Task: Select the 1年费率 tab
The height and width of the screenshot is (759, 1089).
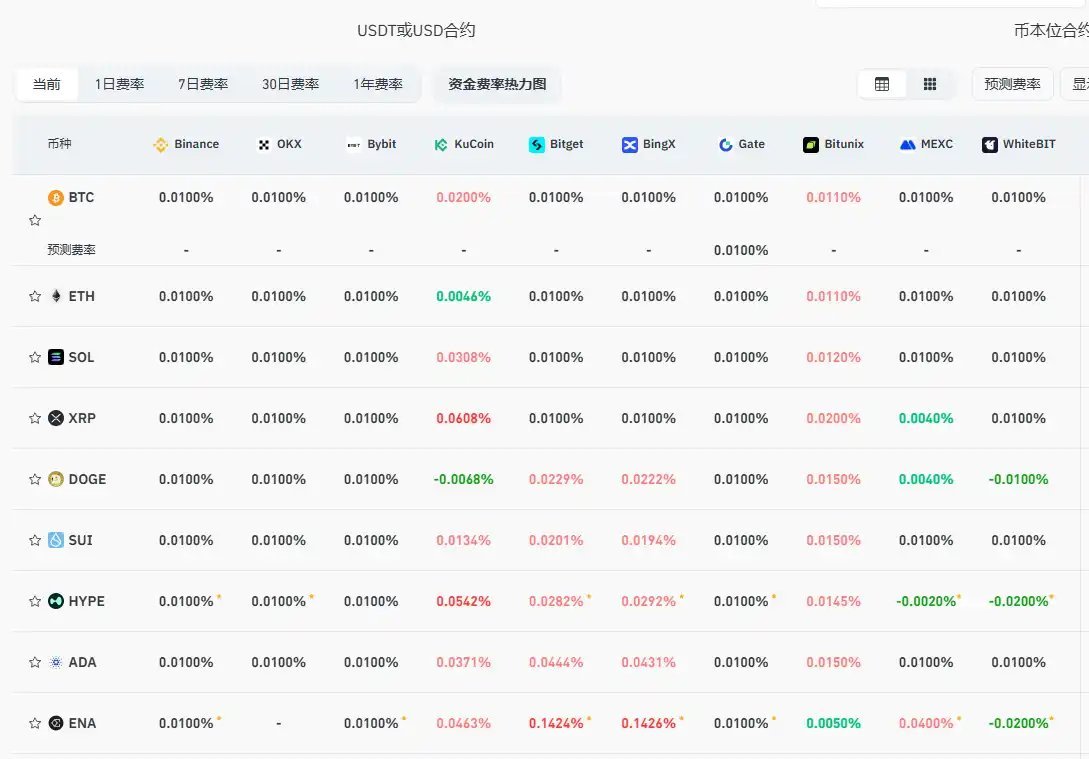Action: 378,84
